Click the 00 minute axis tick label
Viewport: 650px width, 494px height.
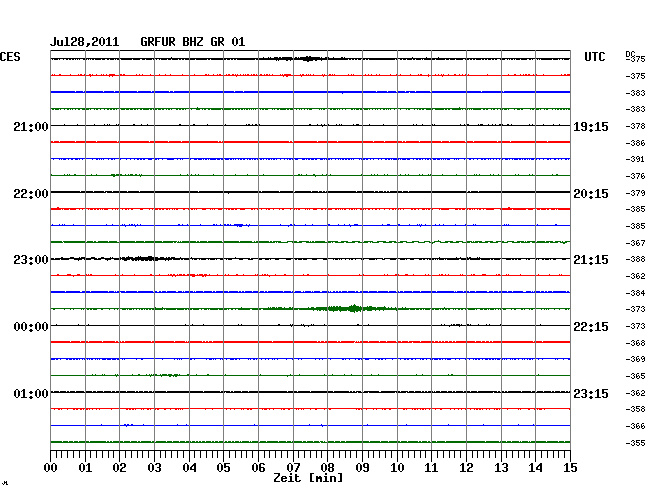tap(51, 468)
